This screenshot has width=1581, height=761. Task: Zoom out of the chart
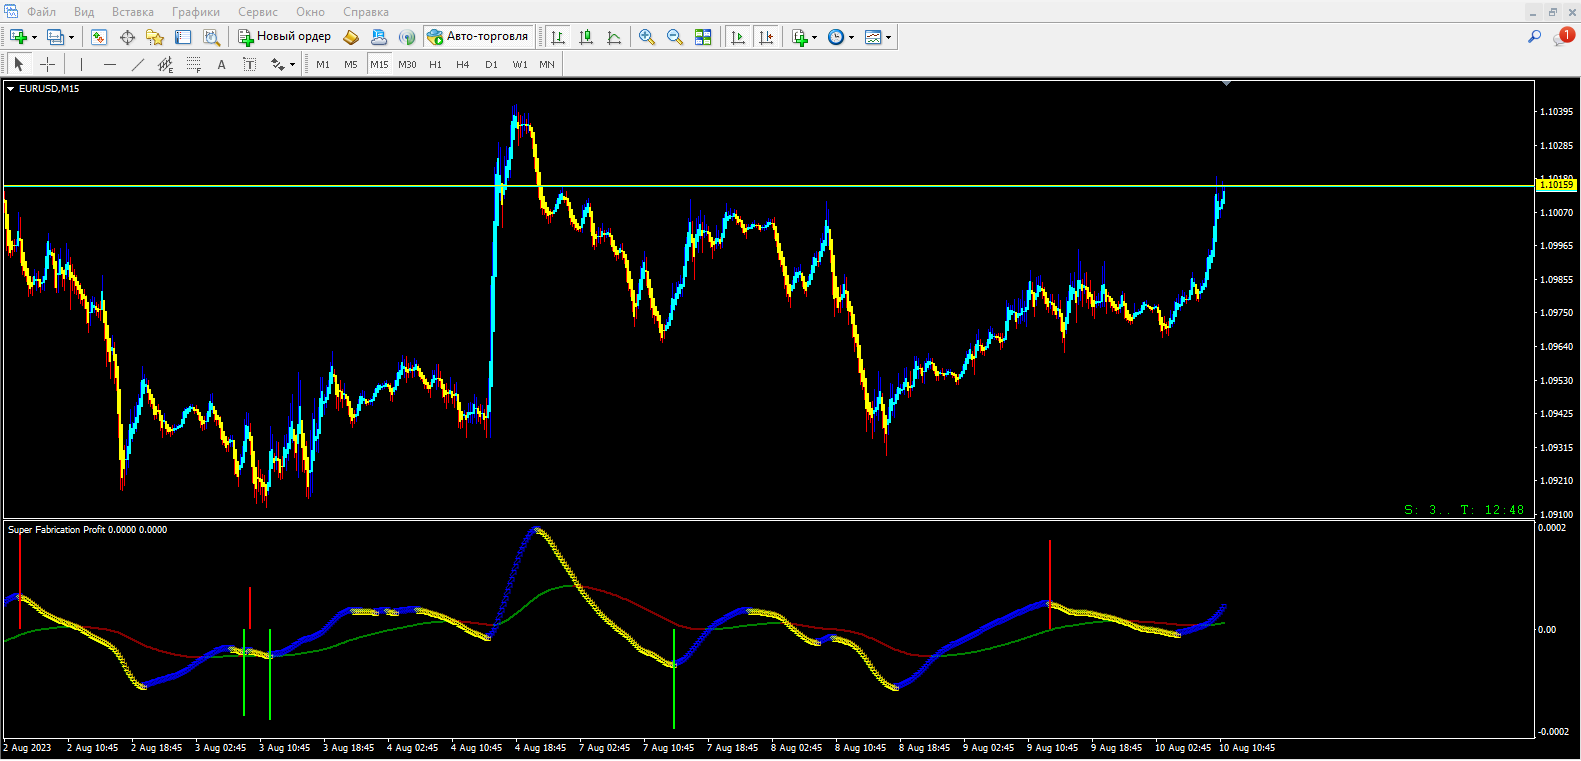675,37
